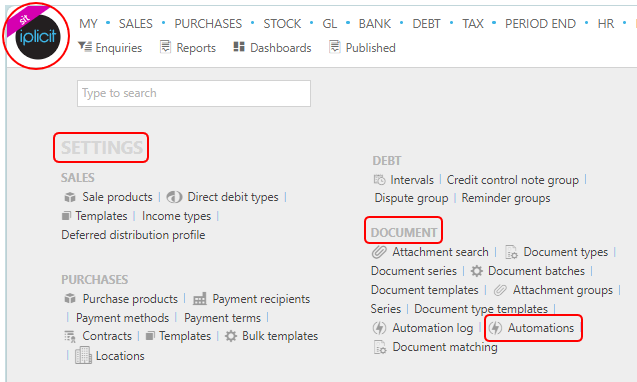The height and width of the screenshot is (382, 637).
Task: Open the PERIOD END menu
Action: click(540, 24)
